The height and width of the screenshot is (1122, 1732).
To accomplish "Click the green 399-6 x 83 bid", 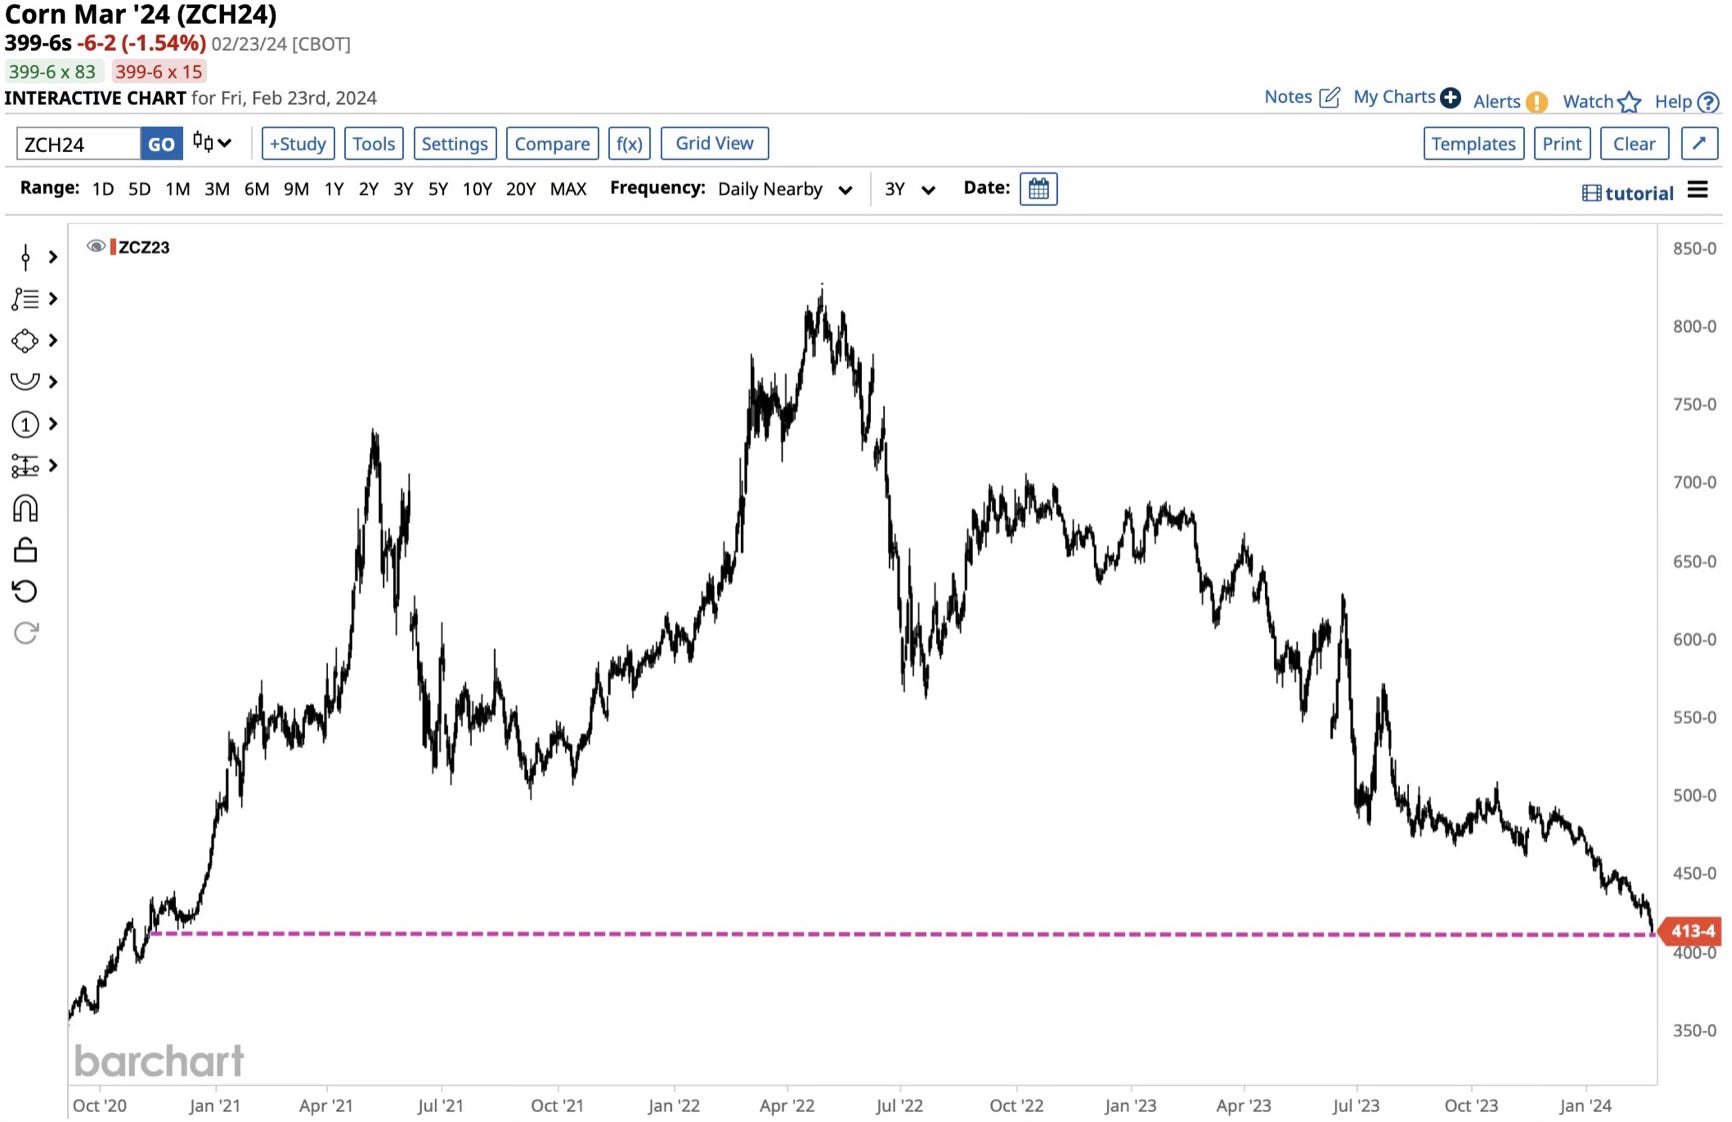I will coord(52,72).
